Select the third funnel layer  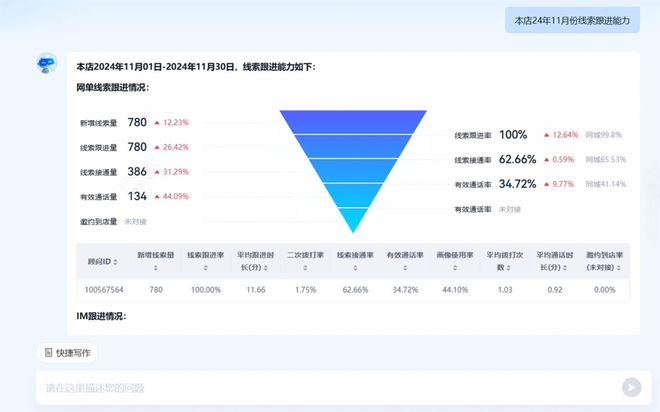(x=353, y=171)
